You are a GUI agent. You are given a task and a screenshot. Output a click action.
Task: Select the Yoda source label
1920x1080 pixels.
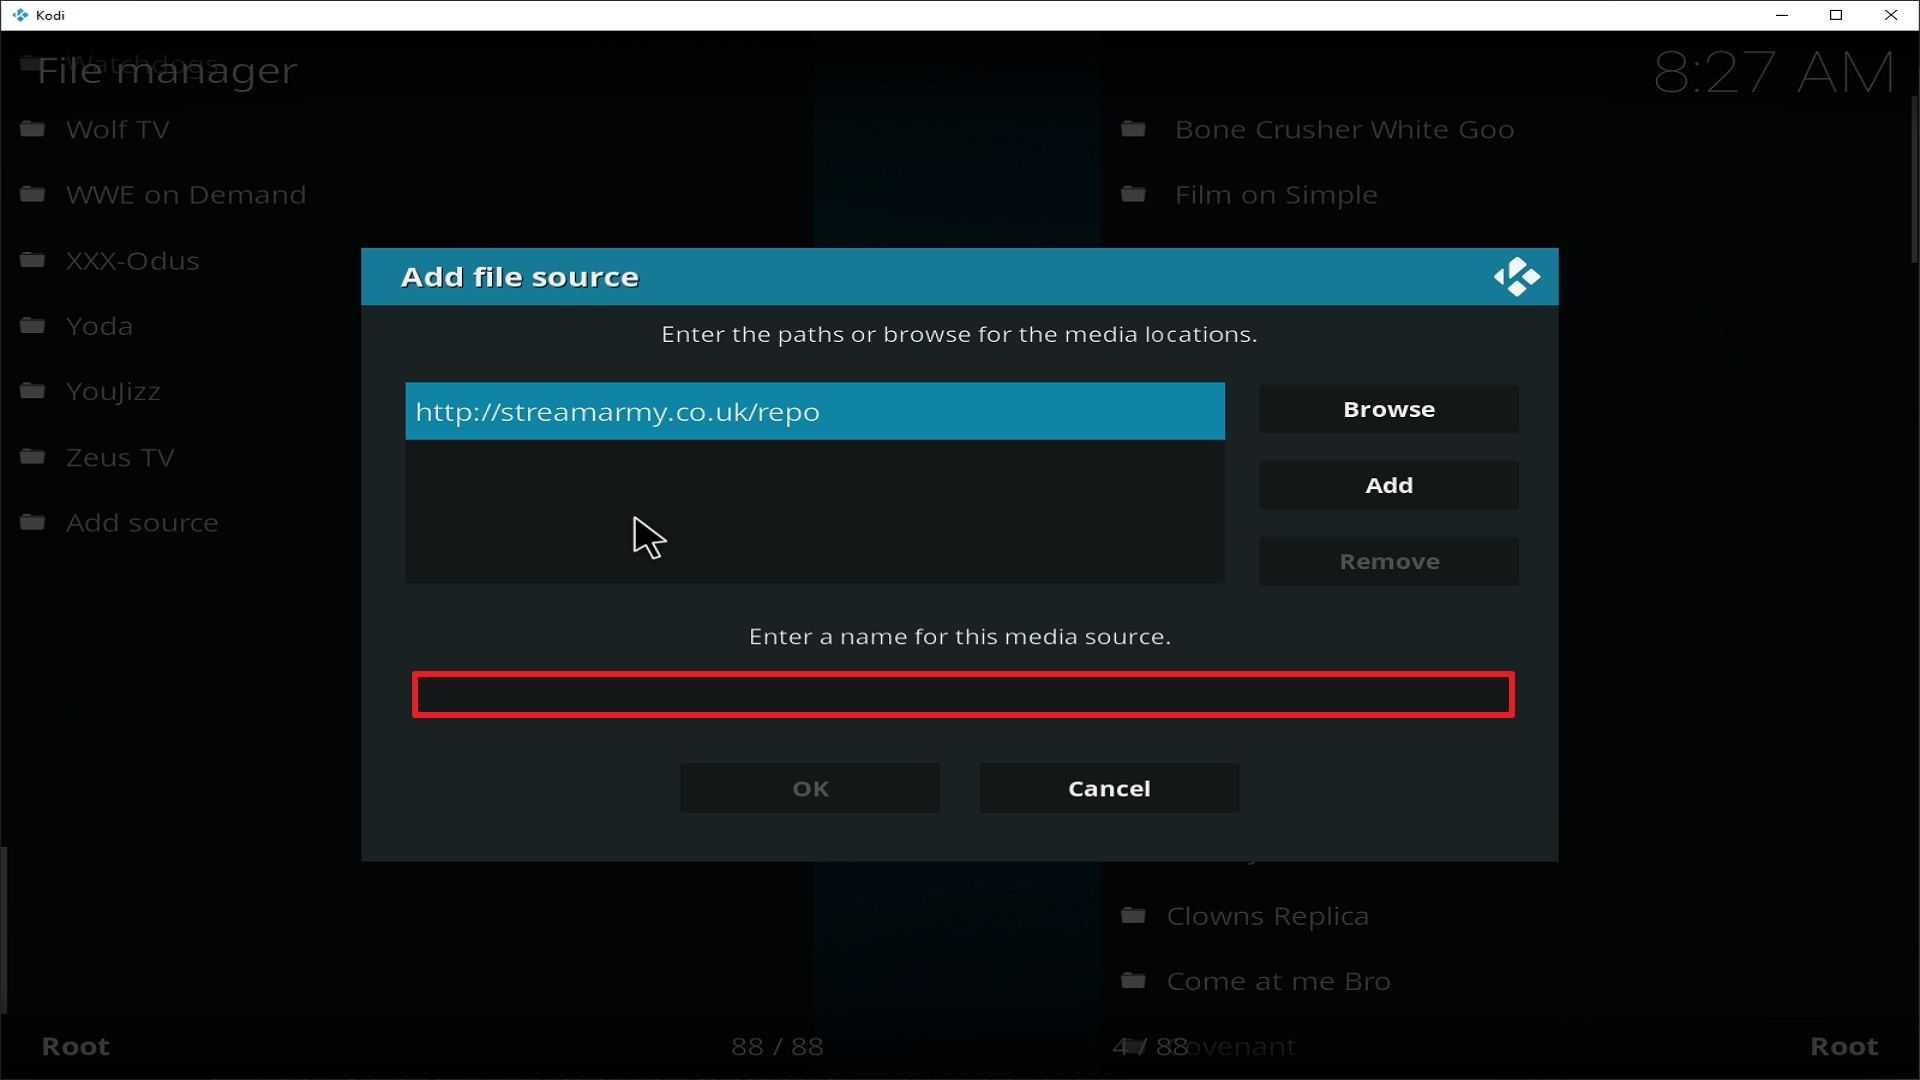(x=99, y=326)
